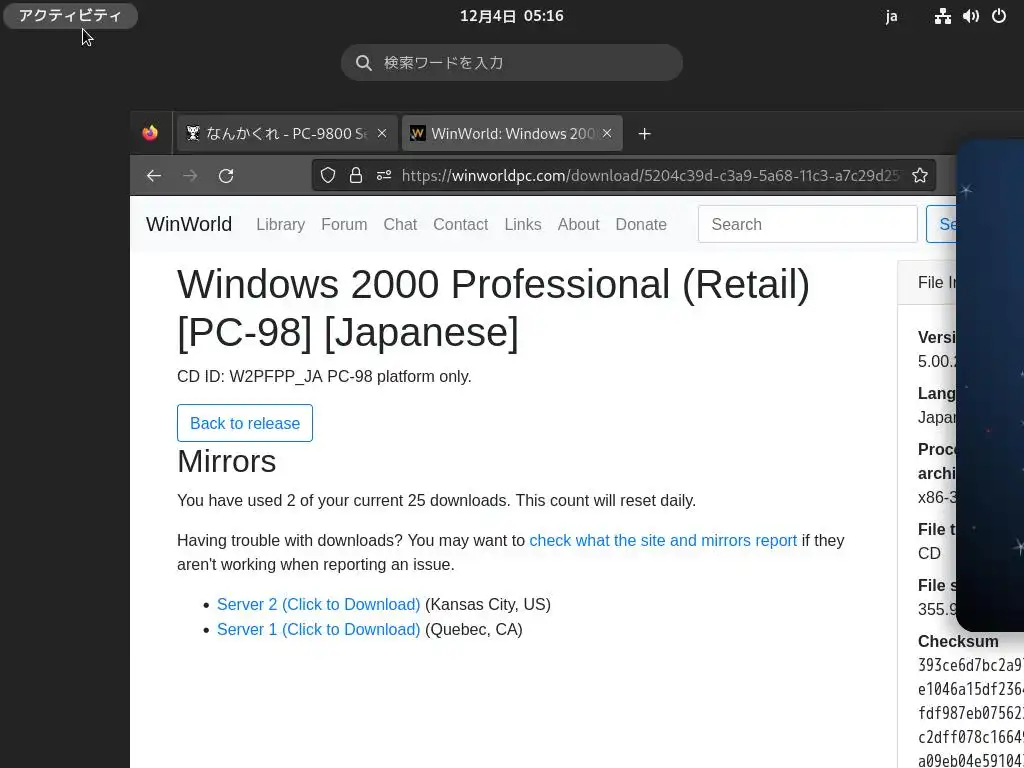The height and width of the screenshot is (768, 1024).
Task: Open site permissions icon in the address bar
Action: [x=384, y=175]
